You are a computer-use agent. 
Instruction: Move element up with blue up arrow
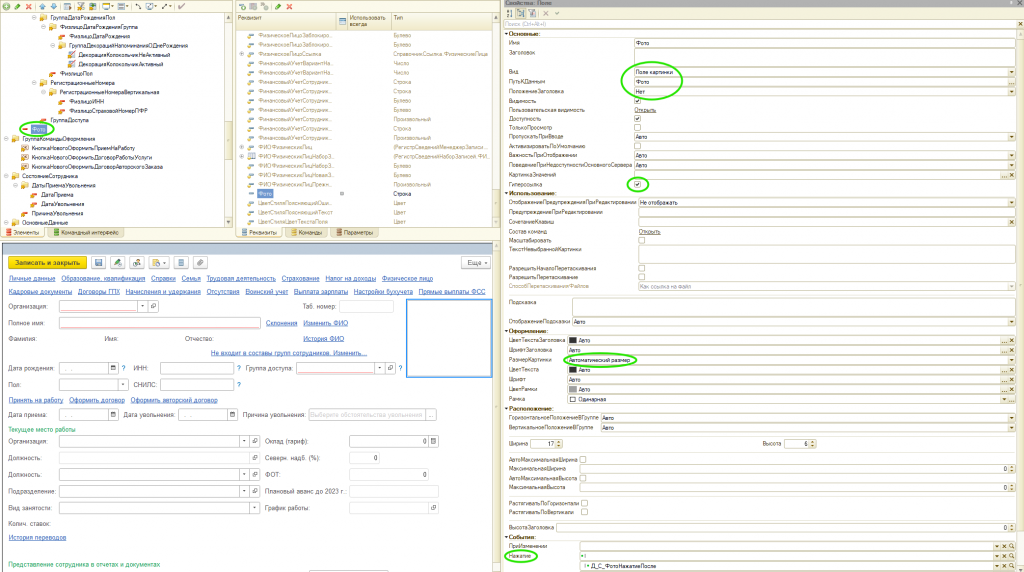pos(42,6)
